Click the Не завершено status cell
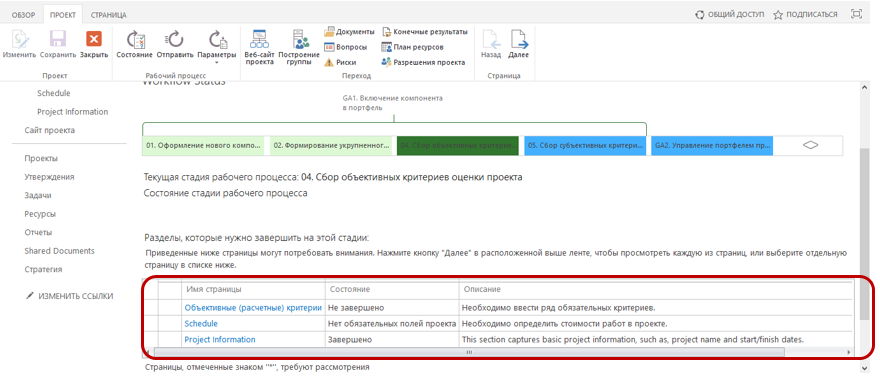This screenshot has height=377, width=880. (x=392, y=308)
